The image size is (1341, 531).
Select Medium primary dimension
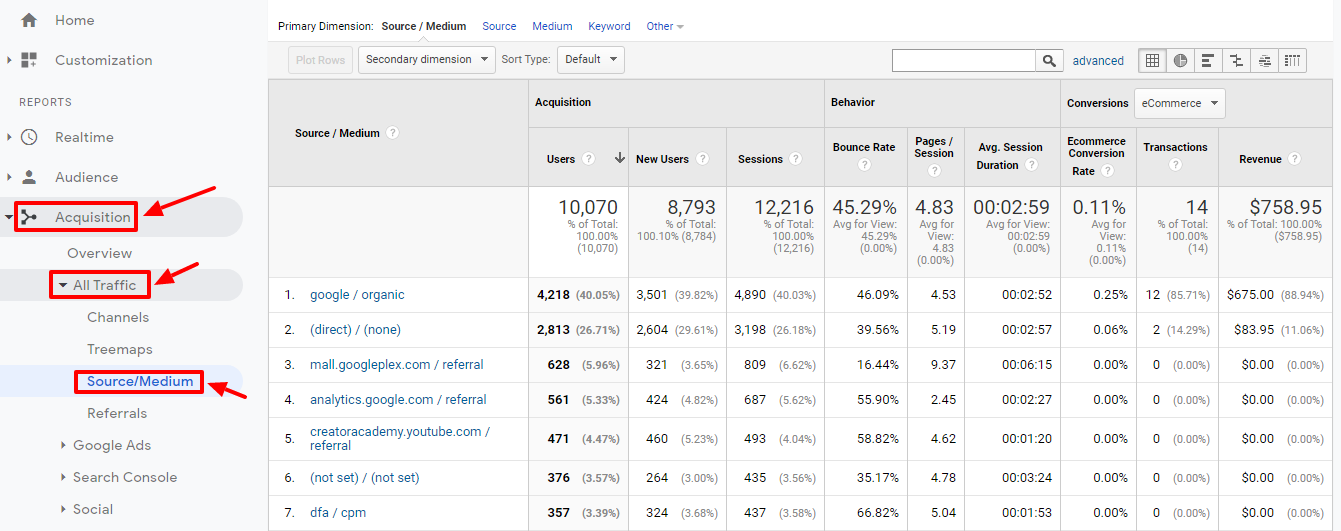[552, 26]
